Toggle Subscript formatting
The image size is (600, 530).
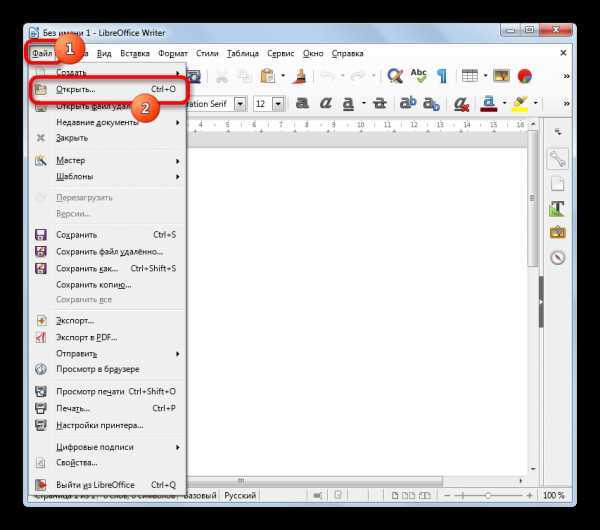431,103
